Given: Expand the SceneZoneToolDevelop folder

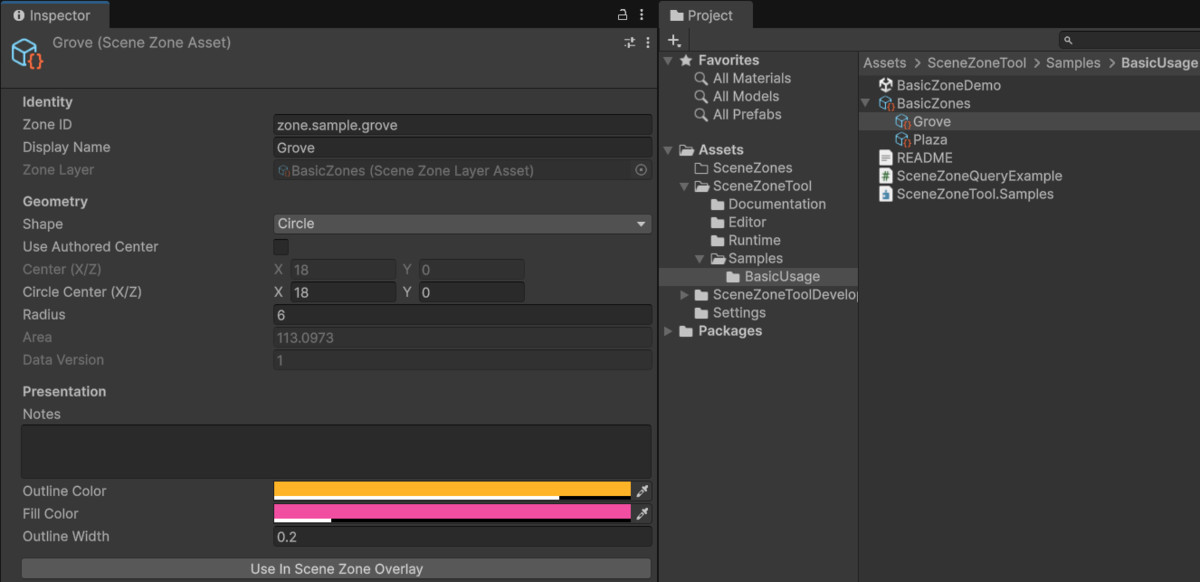Looking at the screenshot, I should [684, 294].
